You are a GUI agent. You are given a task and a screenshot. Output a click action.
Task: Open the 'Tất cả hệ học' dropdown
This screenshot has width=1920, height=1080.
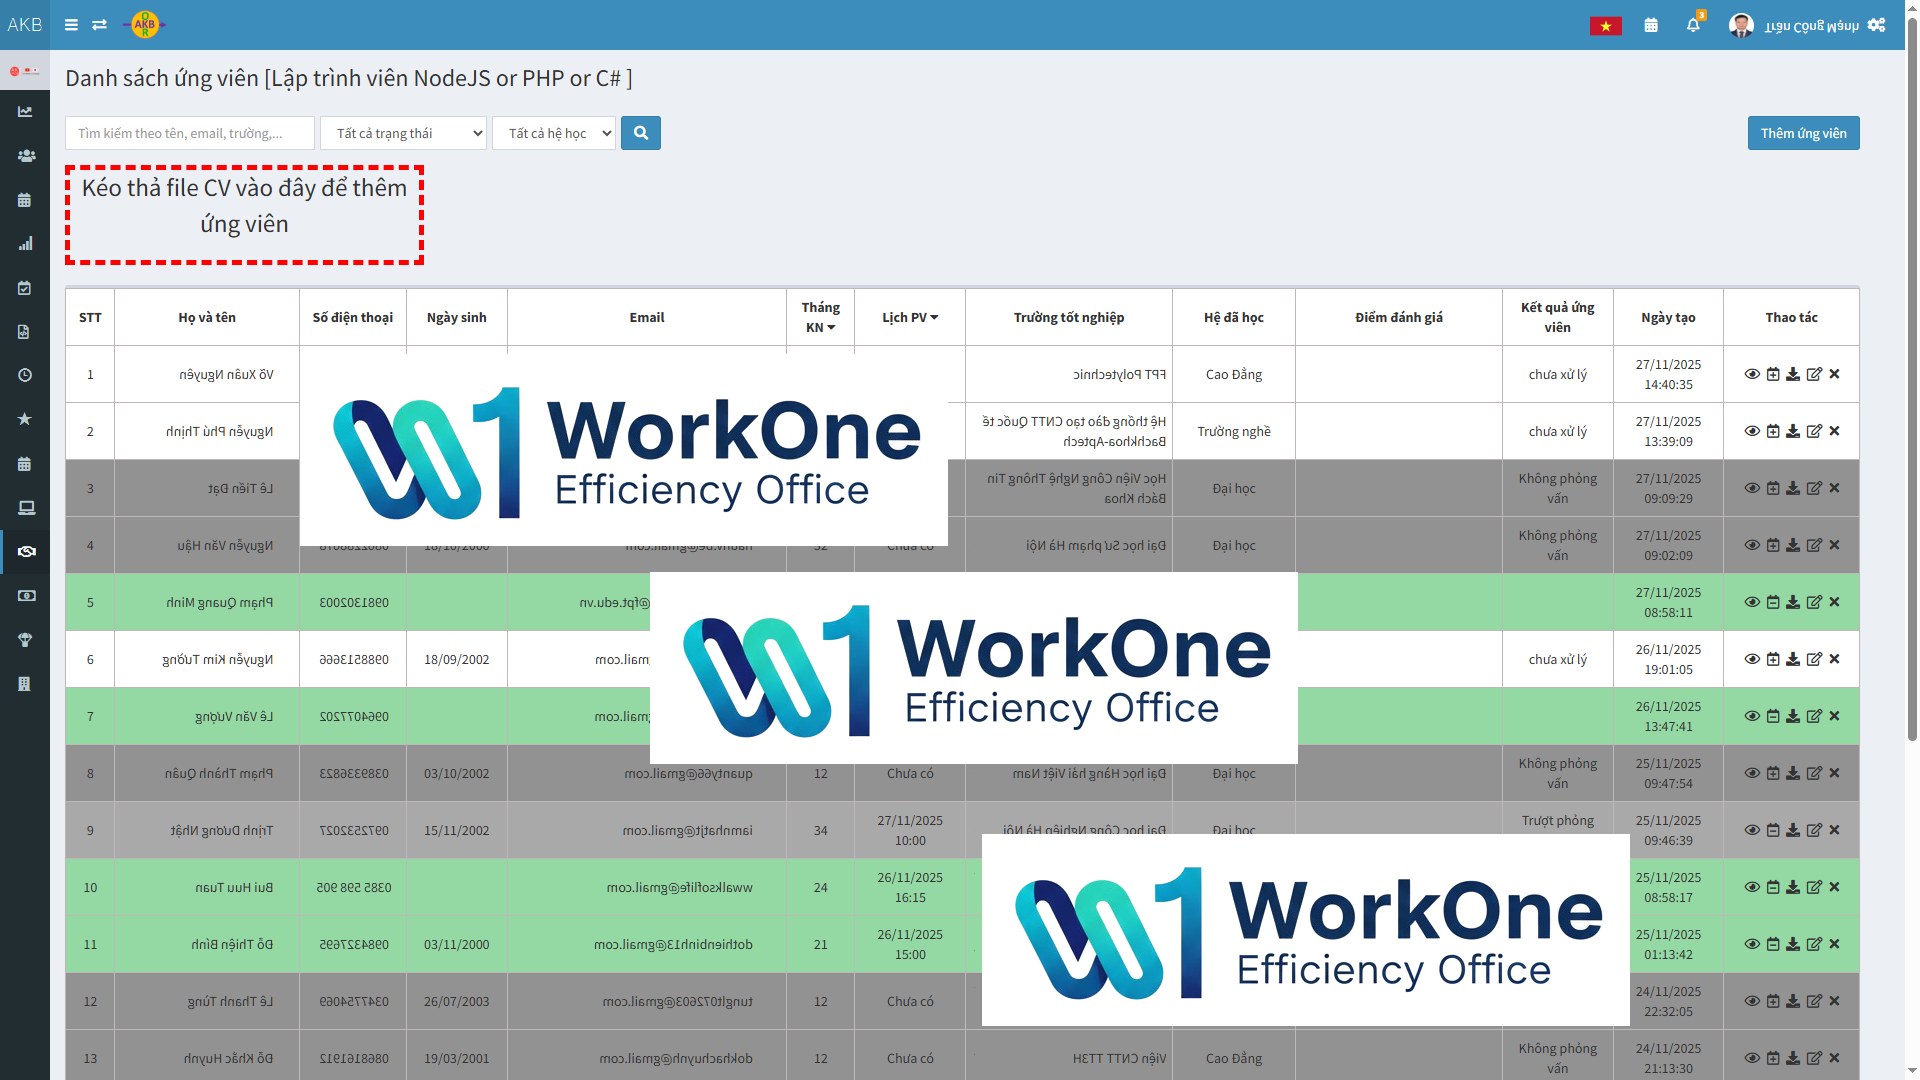tap(554, 133)
